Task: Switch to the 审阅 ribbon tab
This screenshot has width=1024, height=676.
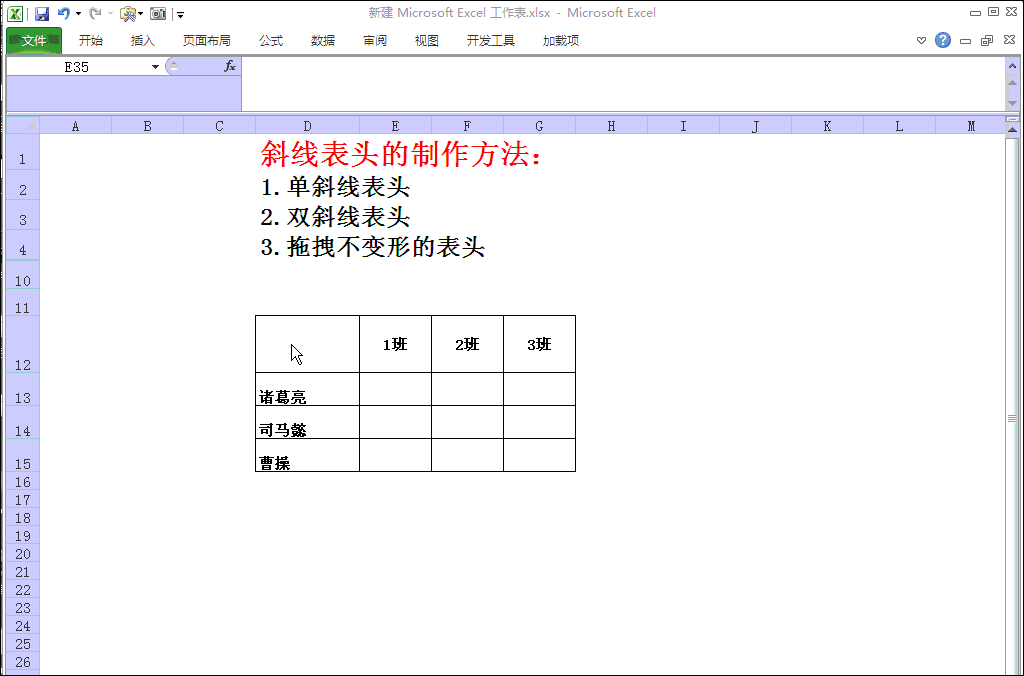Action: (x=375, y=40)
